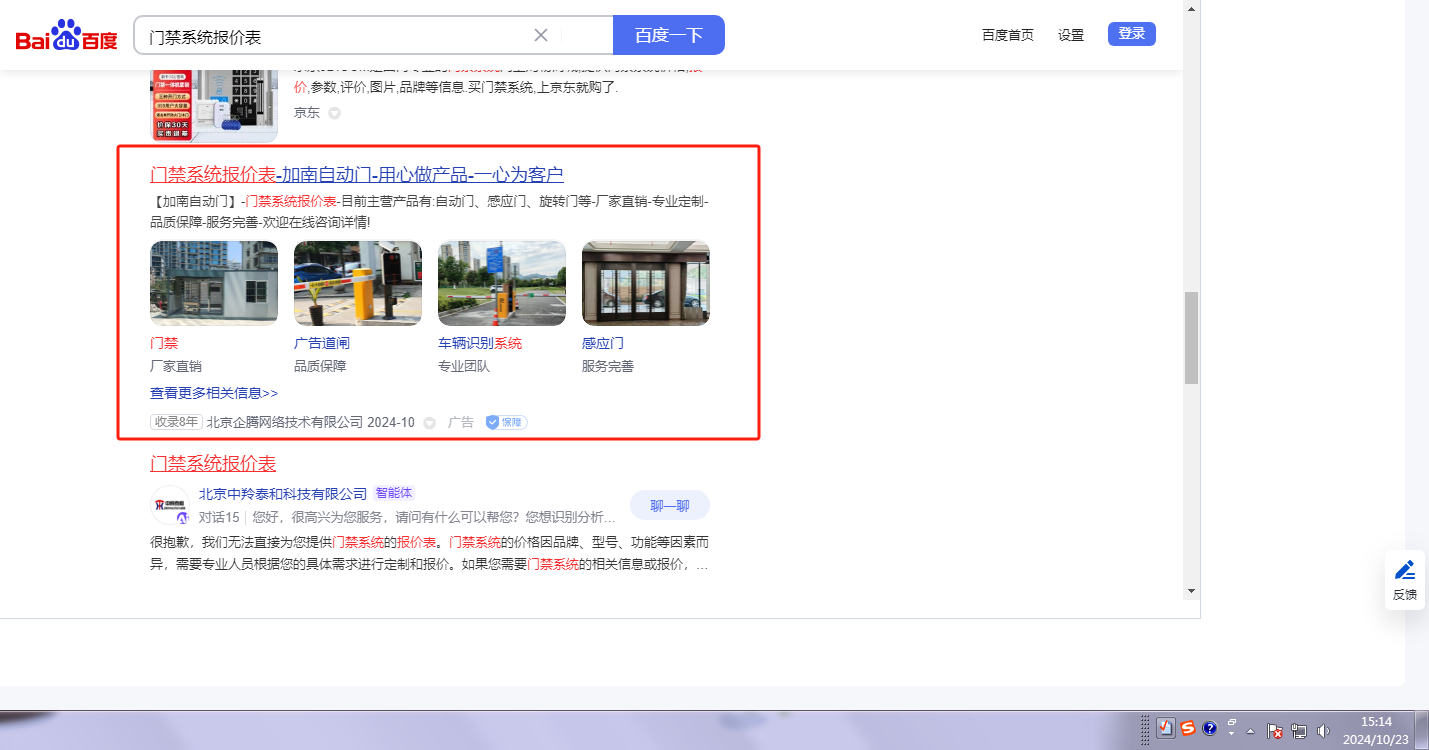
Task: Click the 广告道闸 caption link
Action: tap(322, 343)
